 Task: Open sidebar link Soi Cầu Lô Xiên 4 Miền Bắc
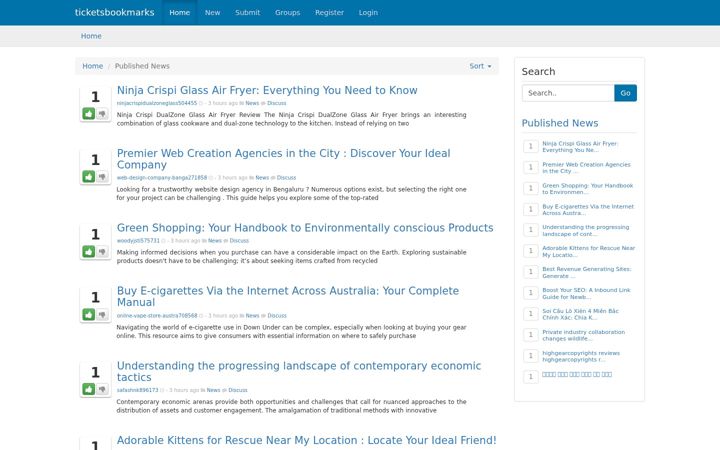pos(580,315)
